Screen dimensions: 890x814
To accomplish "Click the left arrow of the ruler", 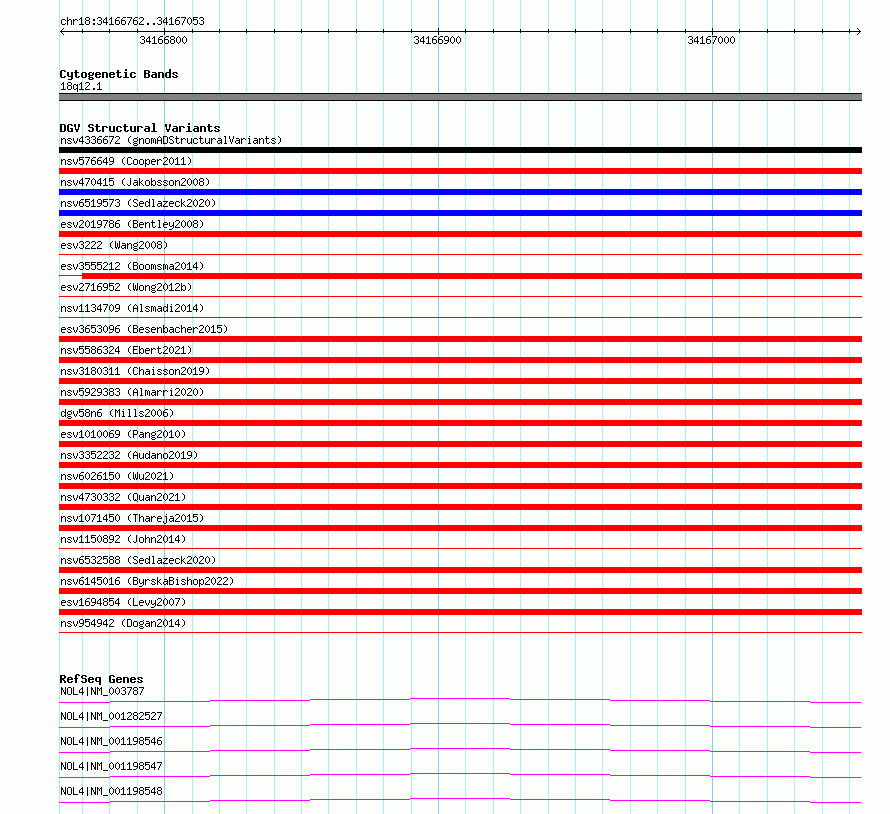I will (x=62, y=31).
